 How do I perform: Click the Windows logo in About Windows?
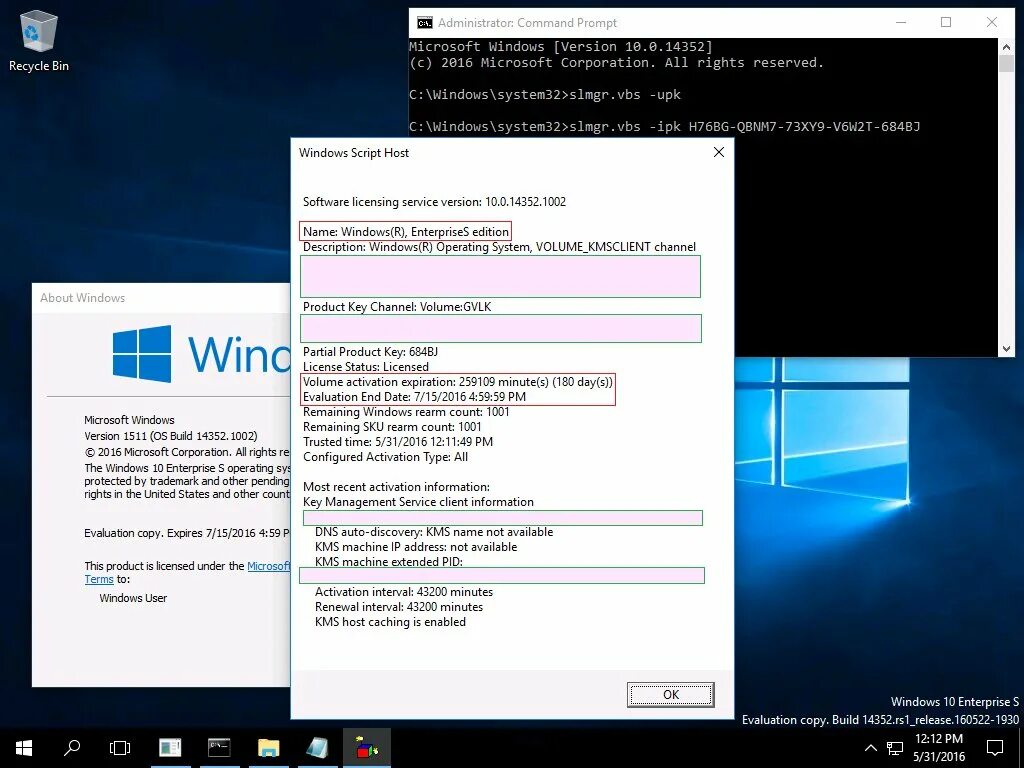click(142, 354)
